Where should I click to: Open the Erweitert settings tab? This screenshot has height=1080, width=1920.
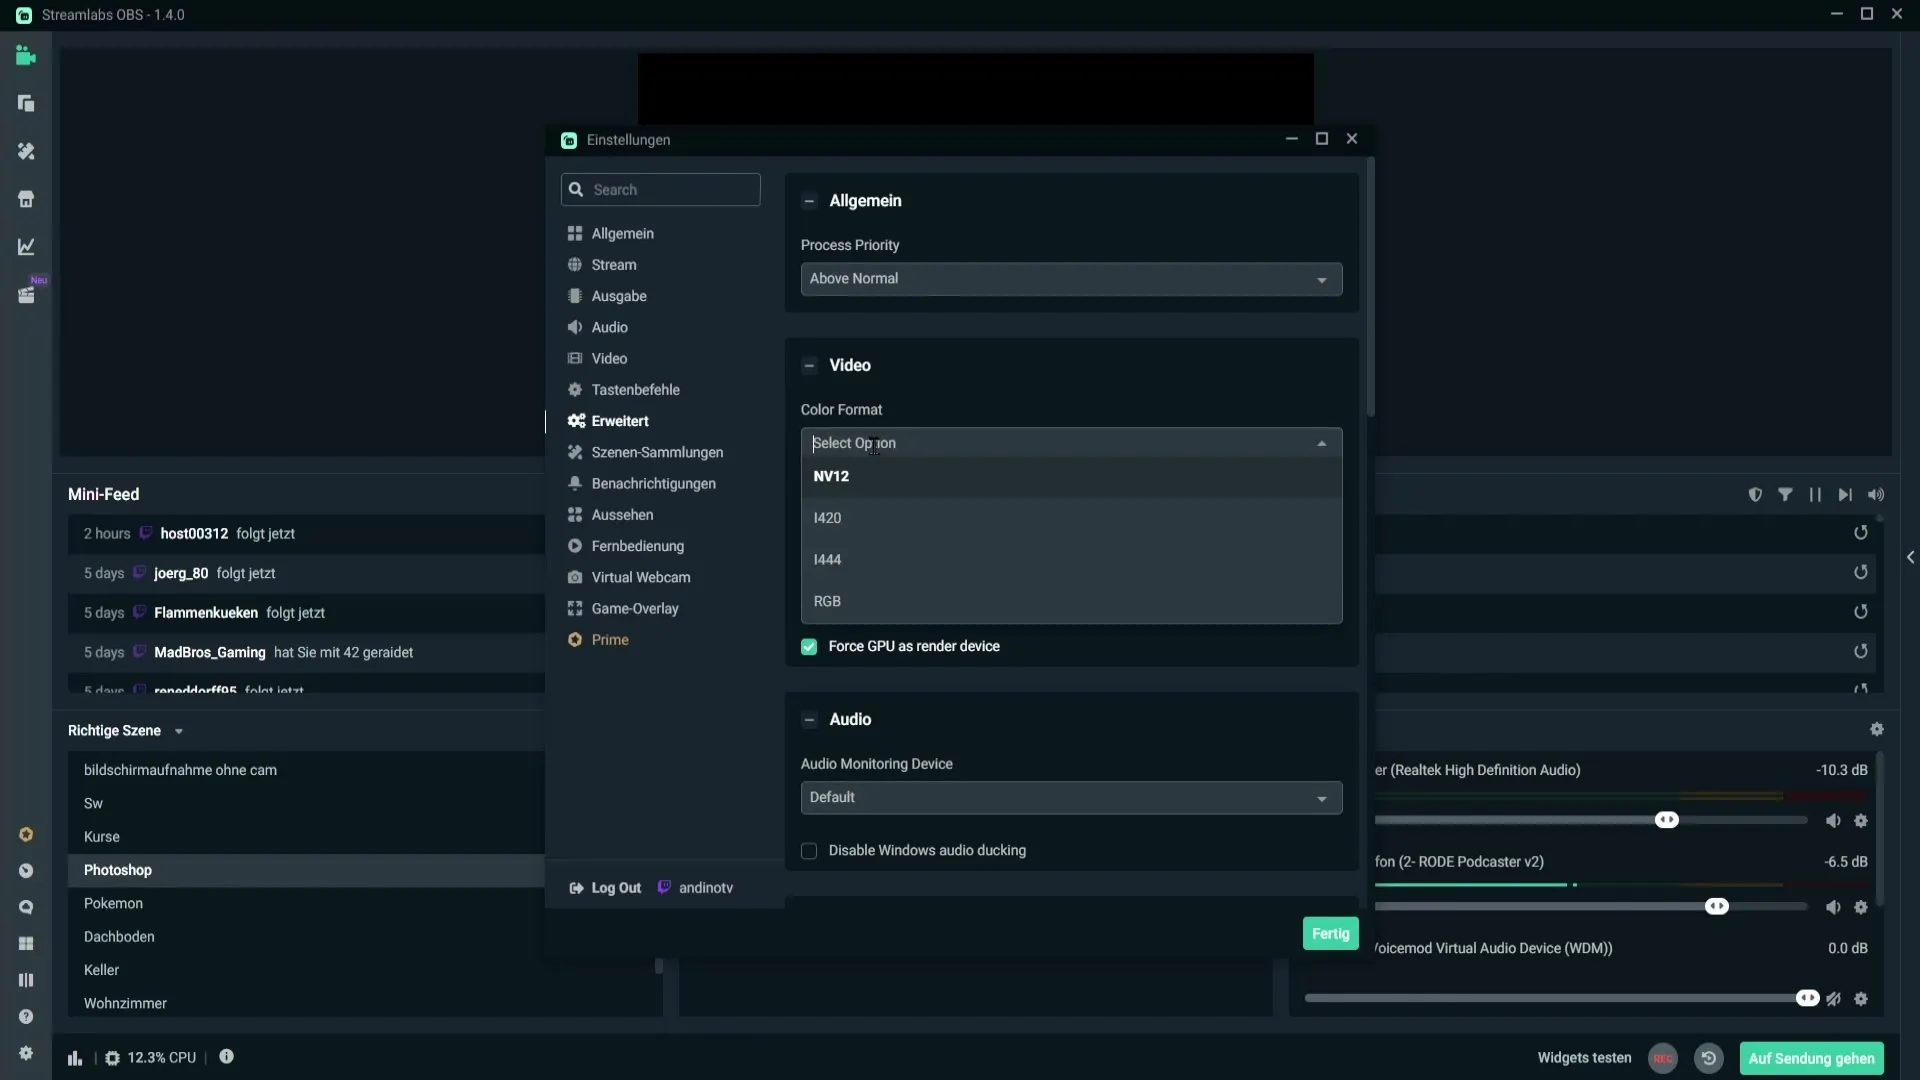[618, 421]
